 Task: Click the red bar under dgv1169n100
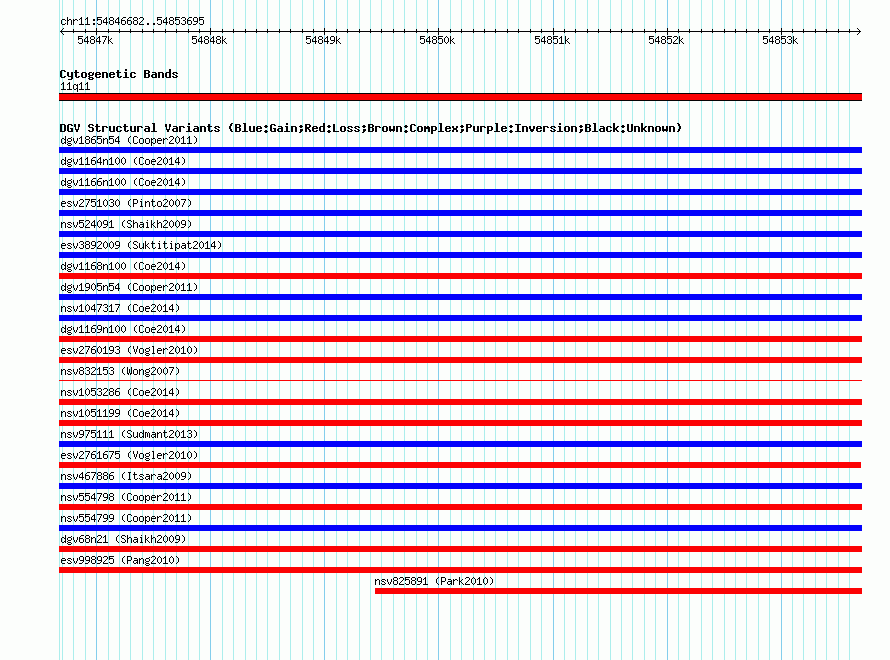coord(460,339)
